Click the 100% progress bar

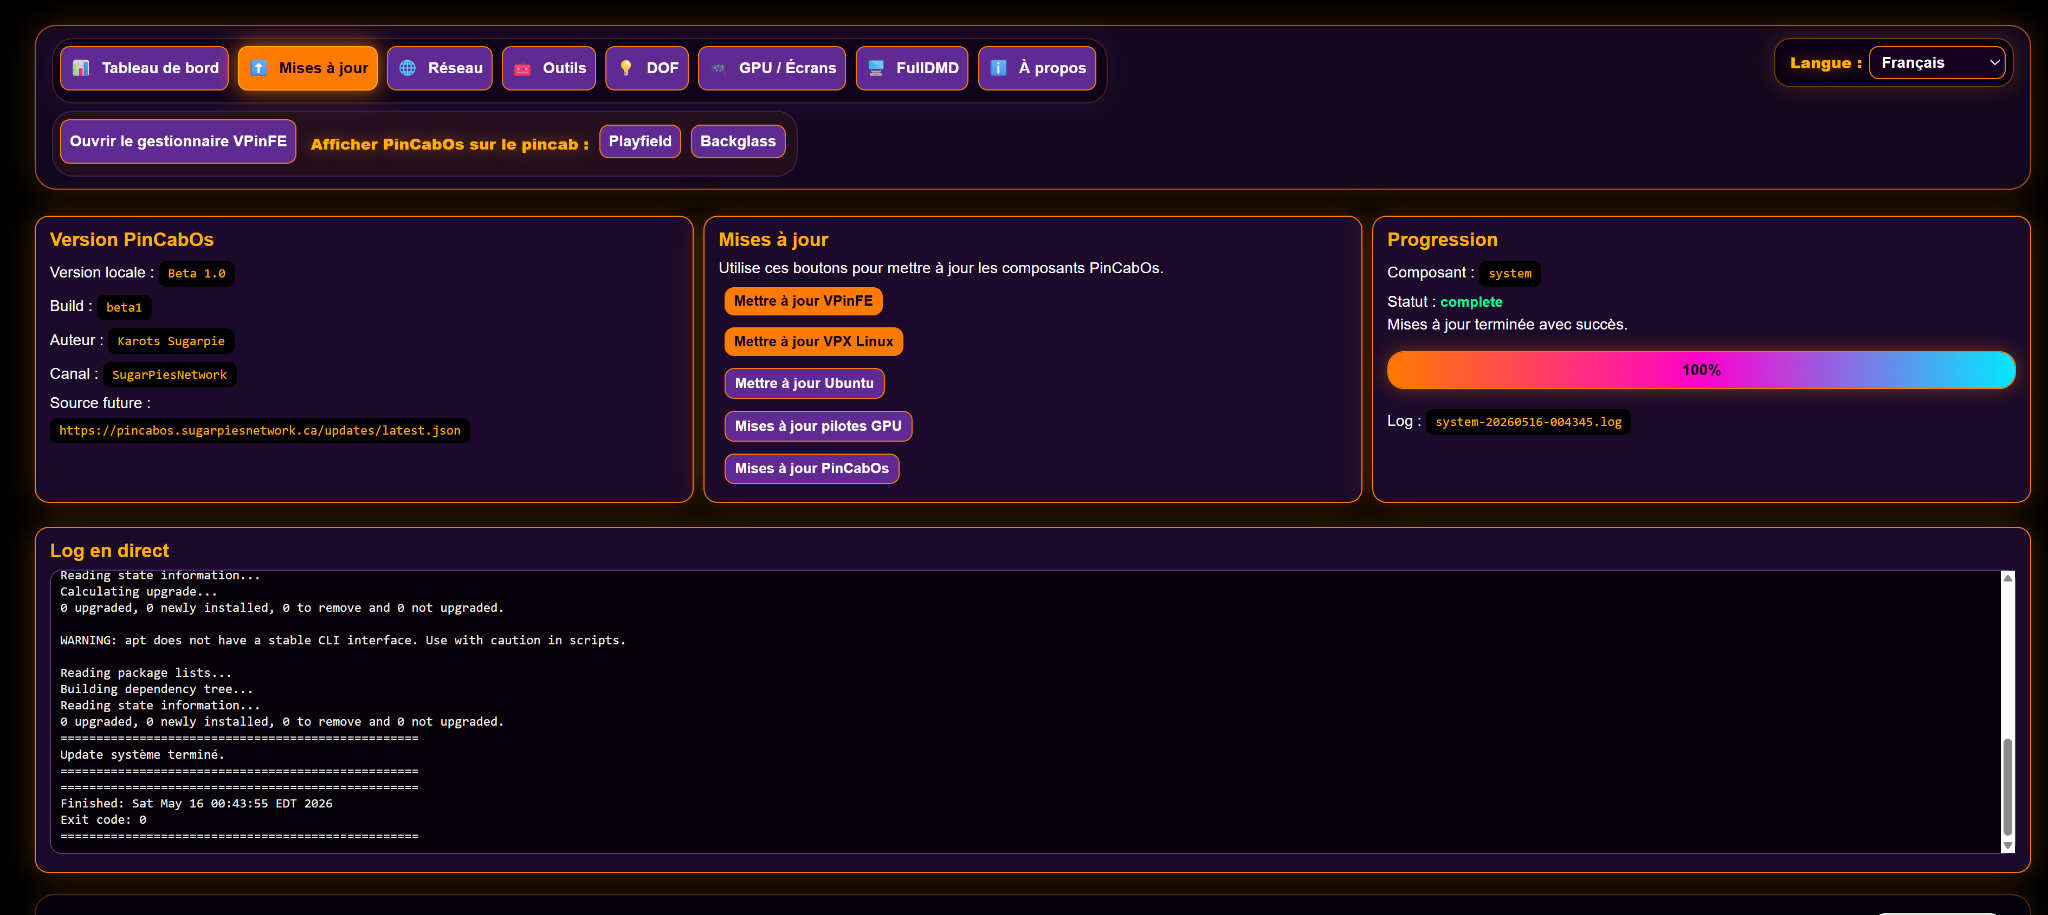(1701, 370)
